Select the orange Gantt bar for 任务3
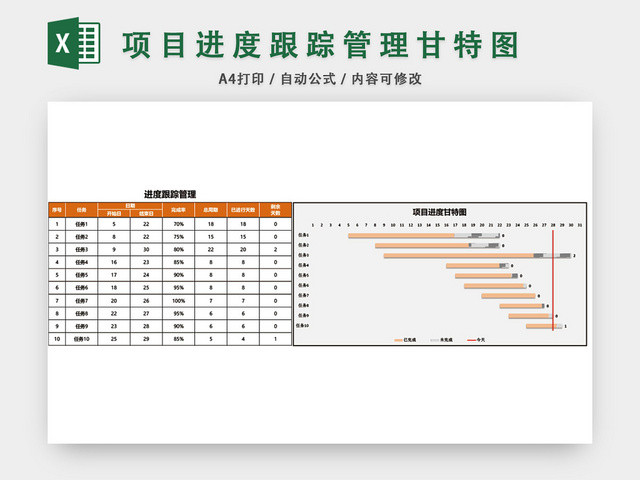Screen dimensions: 640x480 click(459, 256)
